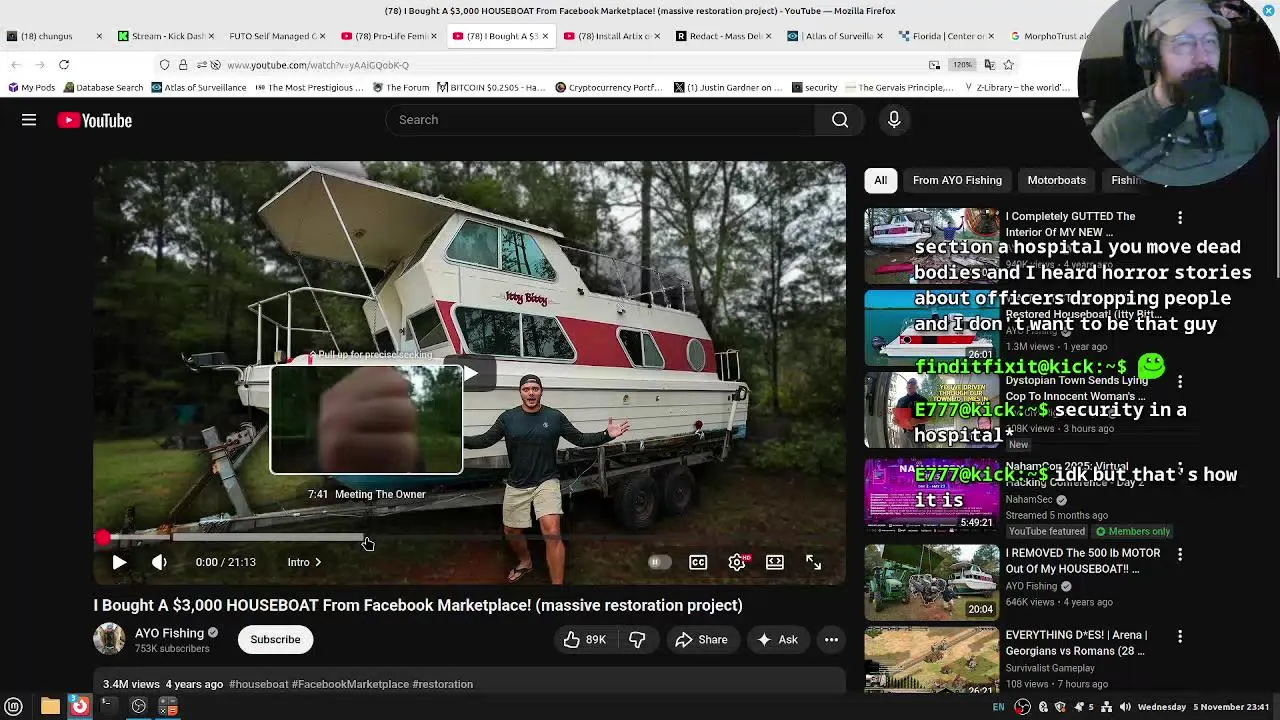Like the video with 89K likes
The image size is (1280, 720).
click(x=585, y=640)
